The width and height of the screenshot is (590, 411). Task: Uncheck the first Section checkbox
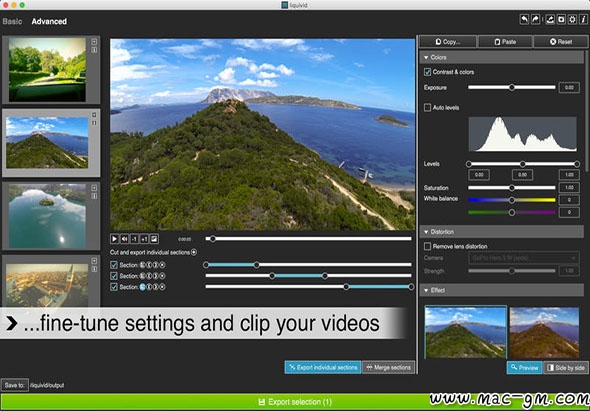click(114, 265)
